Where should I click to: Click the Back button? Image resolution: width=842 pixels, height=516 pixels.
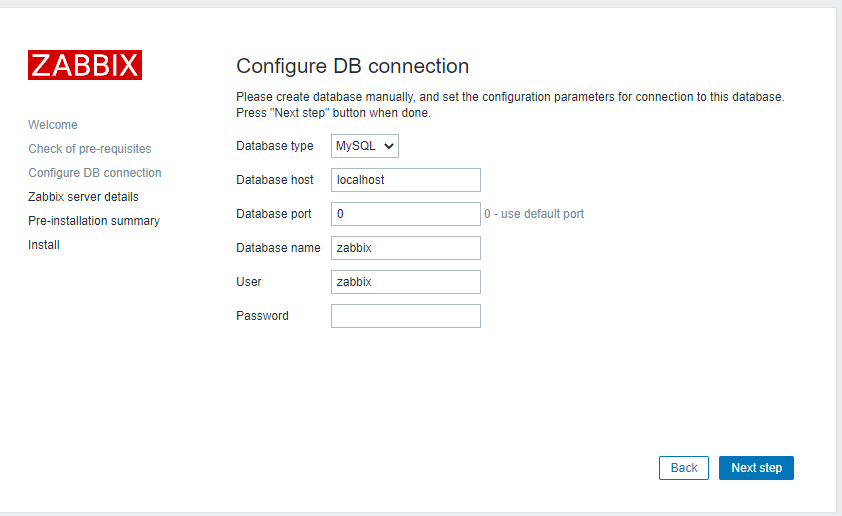[x=684, y=468]
